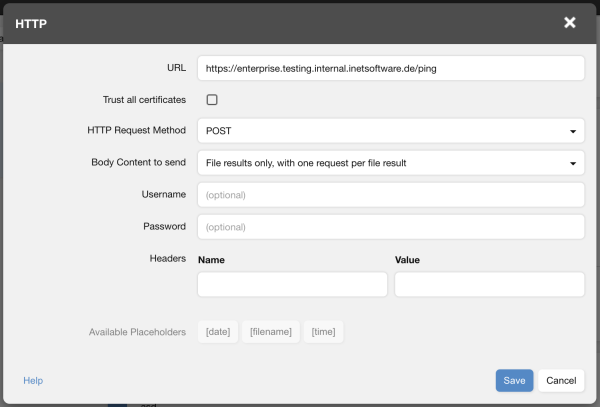Viewport: 600px width, 407px height.
Task: Save the HTTP configuration
Action: click(x=514, y=381)
